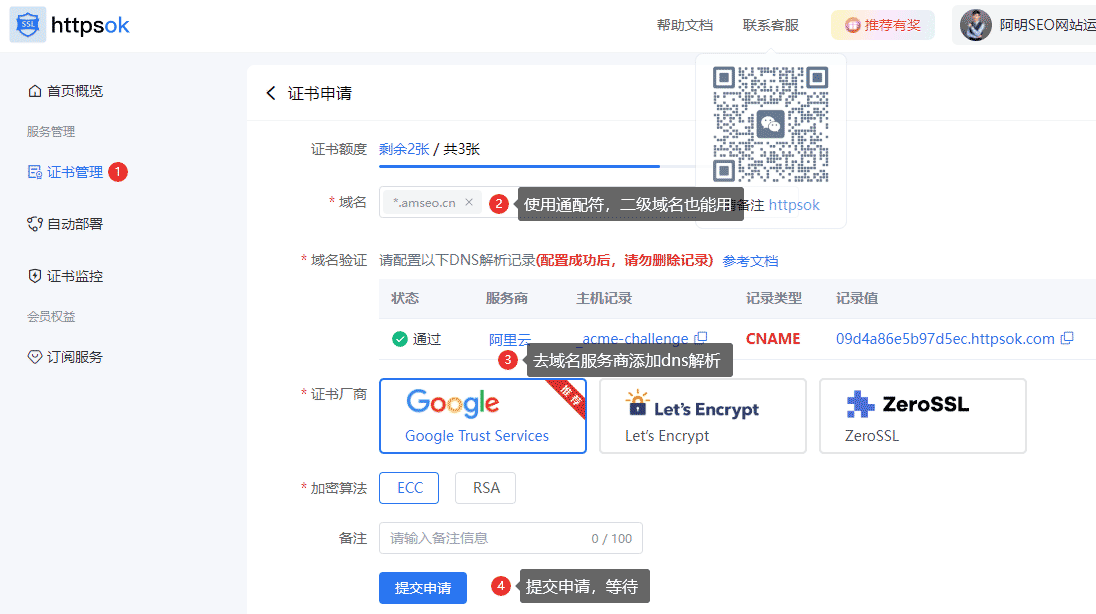Open the user avatar profile picture
1096x614 pixels.
976,25
